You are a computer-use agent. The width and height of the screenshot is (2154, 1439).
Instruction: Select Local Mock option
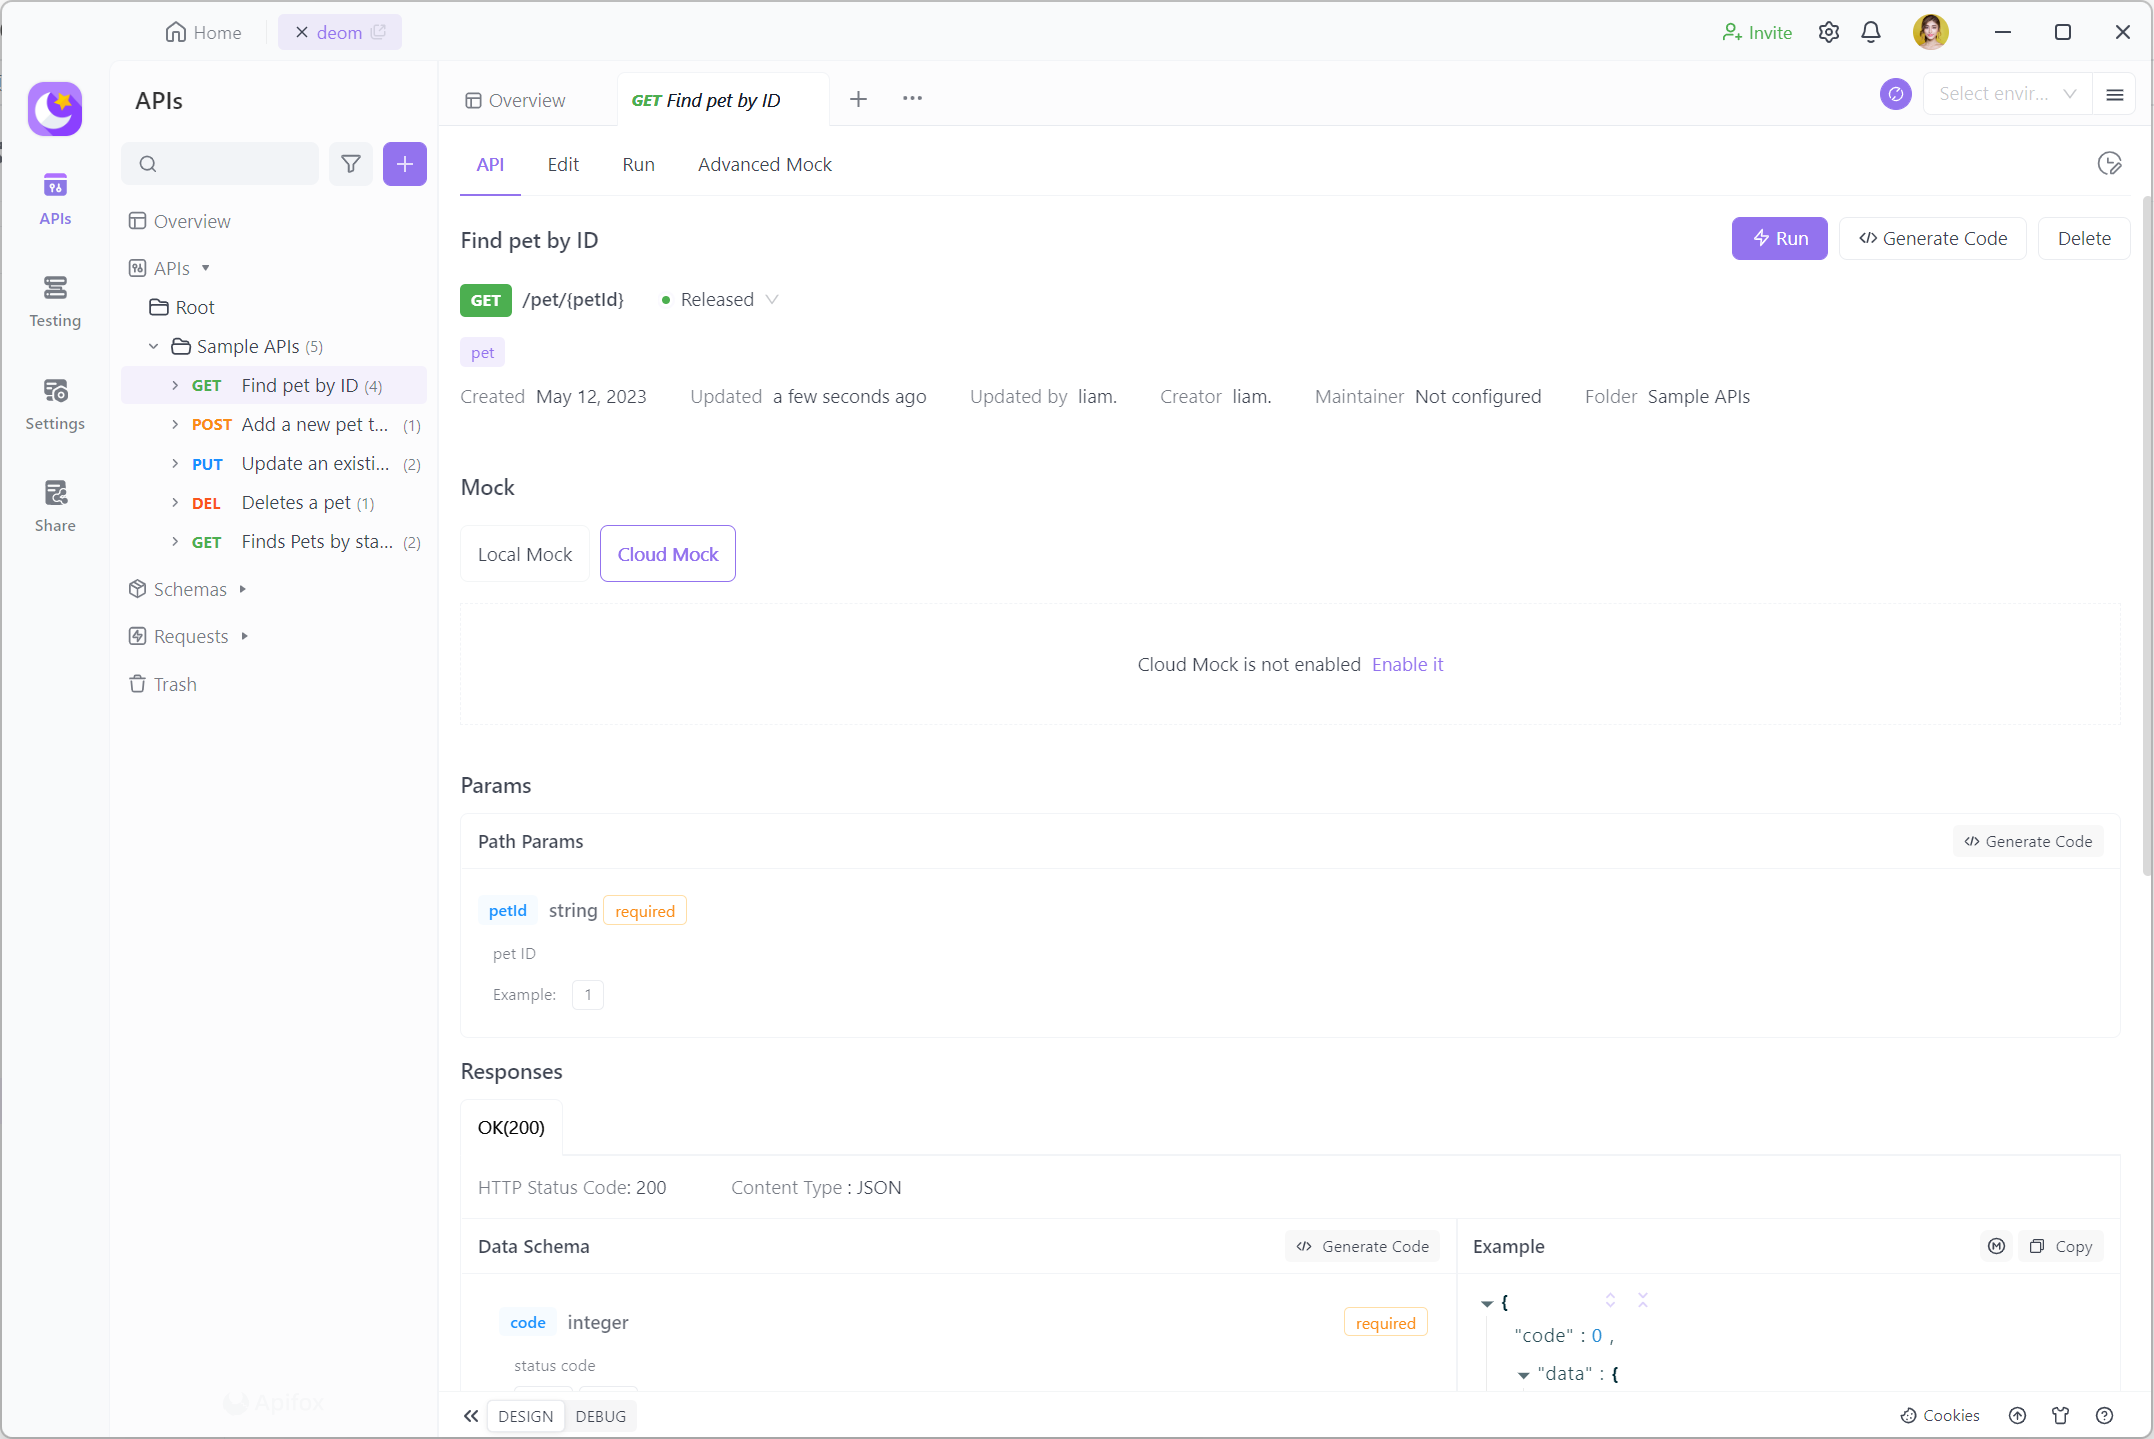pos(525,554)
